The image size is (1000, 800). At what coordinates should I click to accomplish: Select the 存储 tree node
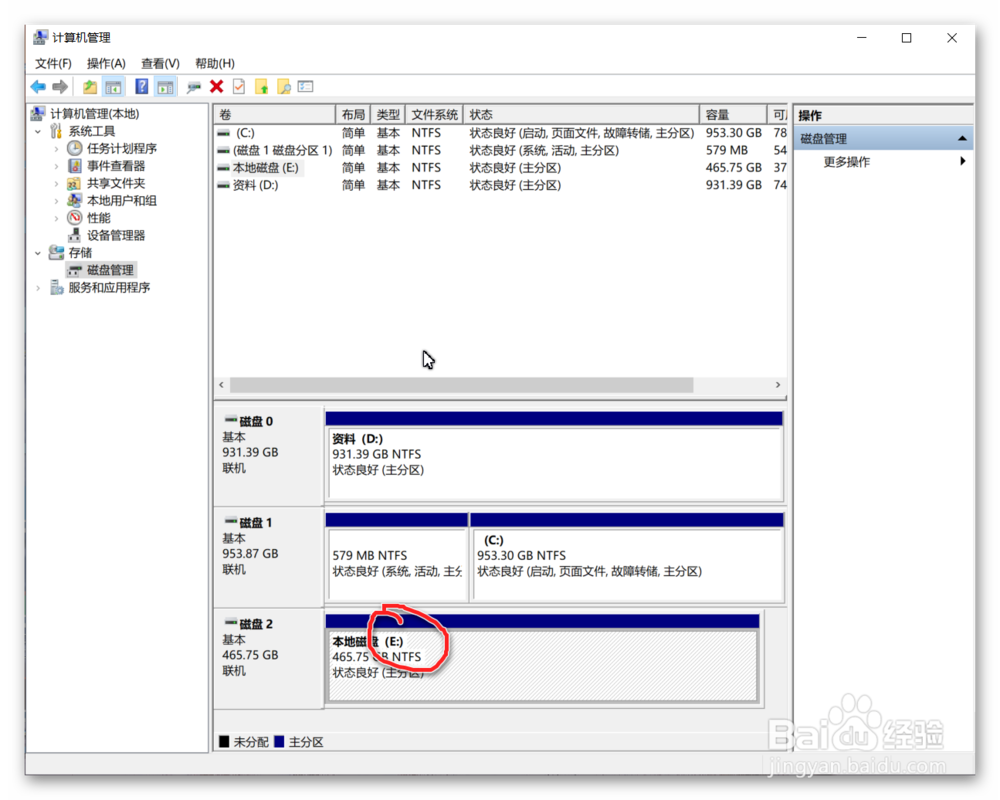click(x=80, y=253)
